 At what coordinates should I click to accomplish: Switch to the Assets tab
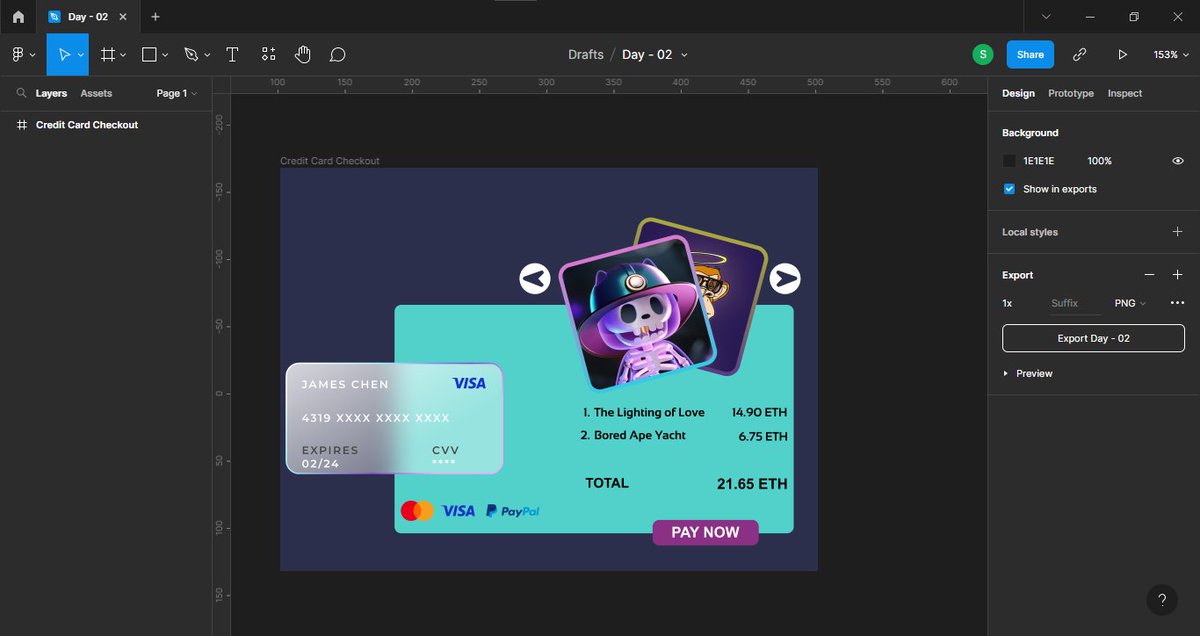pos(96,93)
